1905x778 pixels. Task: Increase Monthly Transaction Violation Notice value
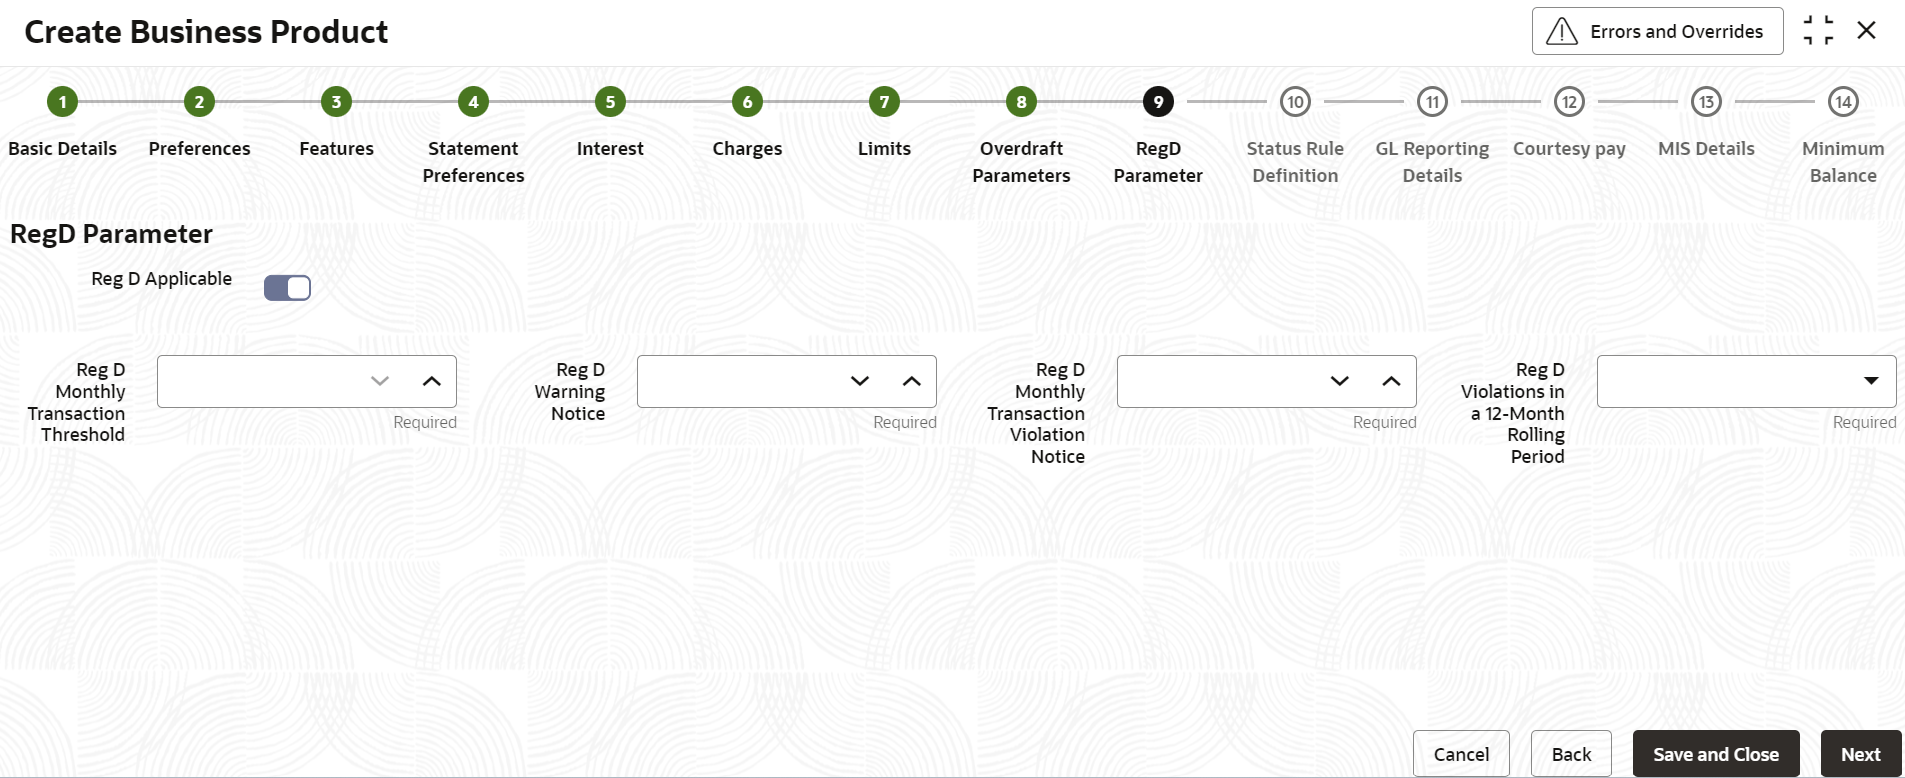tap(1391, 381)
